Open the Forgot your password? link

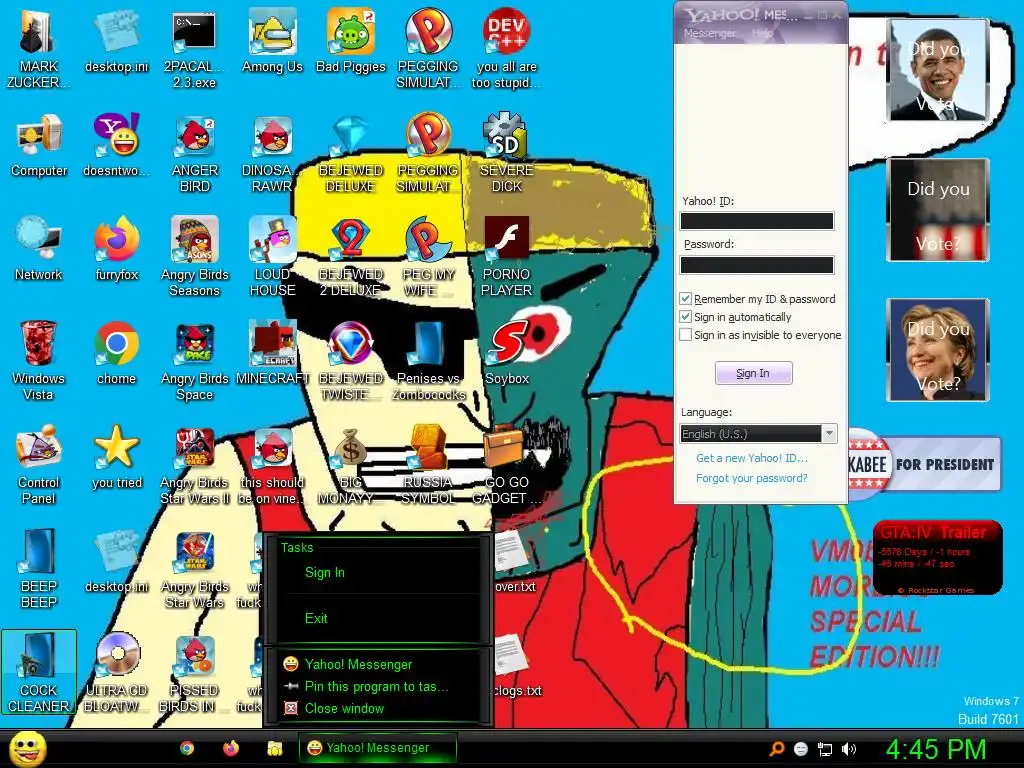point(752,478)
